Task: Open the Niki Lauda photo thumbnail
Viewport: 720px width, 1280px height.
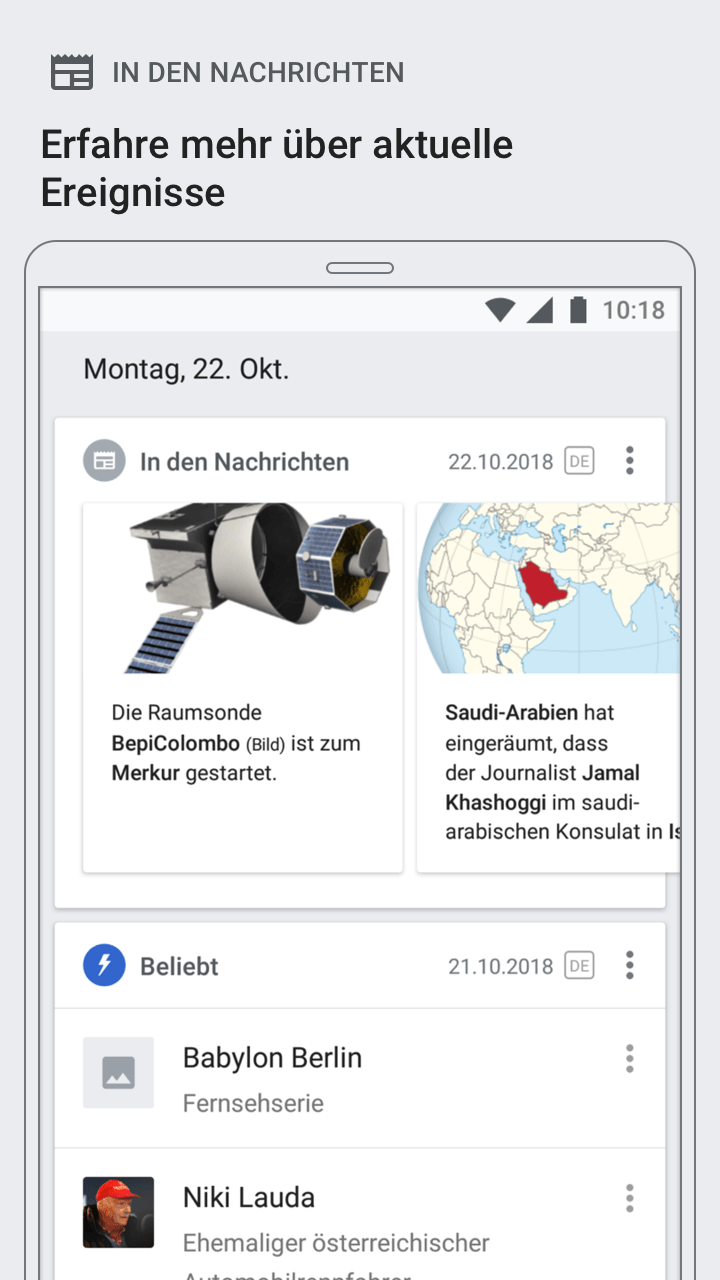Action: click(x=118, y=1212)
